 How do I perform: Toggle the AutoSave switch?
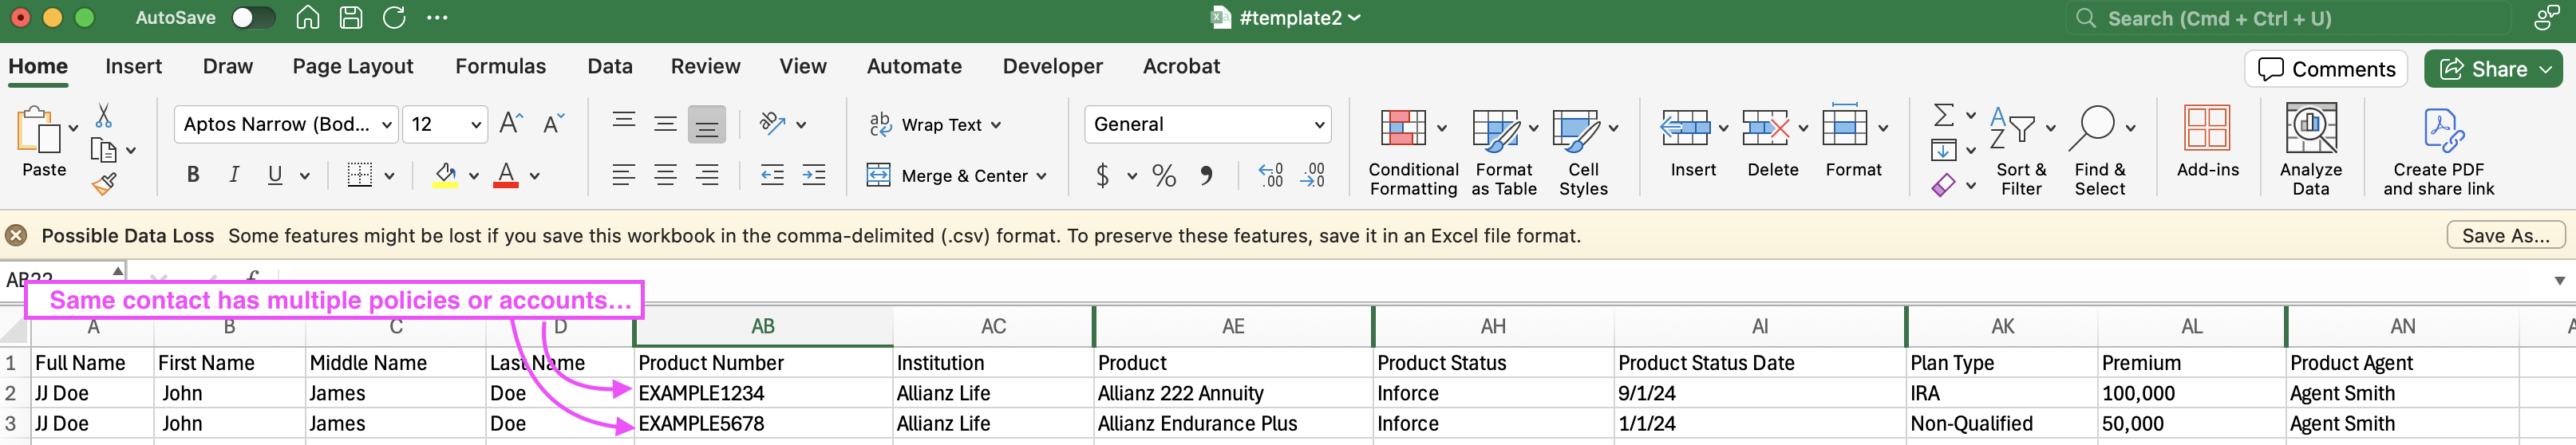[252, 18]
